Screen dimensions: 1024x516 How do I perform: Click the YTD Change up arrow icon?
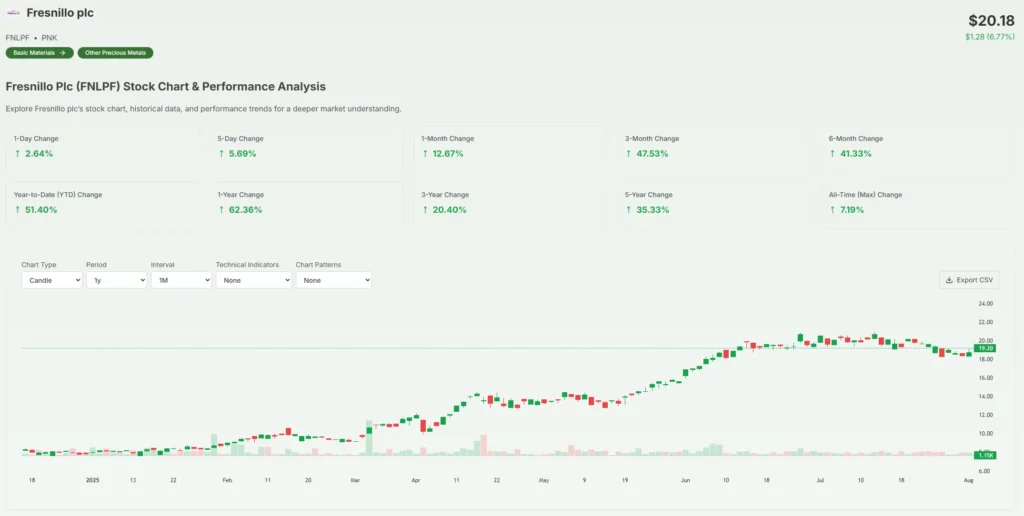click(17, 210)
